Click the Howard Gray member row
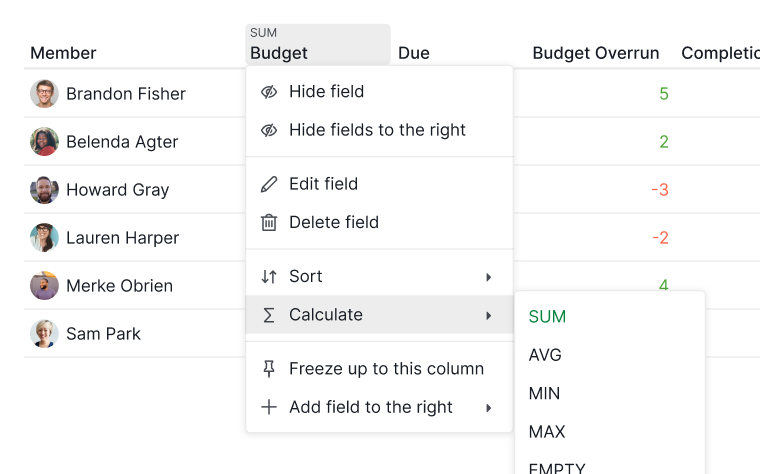760x474 pixels. click(x=135, y=190)
